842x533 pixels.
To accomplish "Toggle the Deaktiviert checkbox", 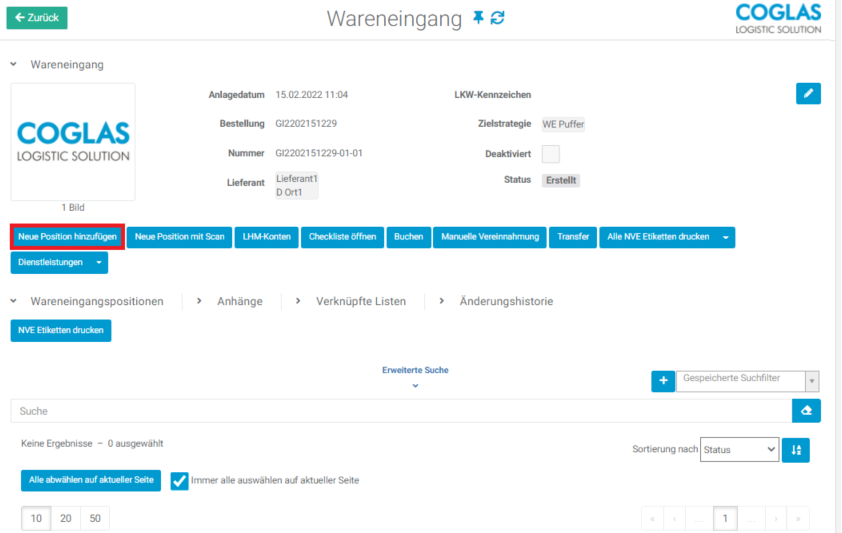I will [x=550, y=154].
